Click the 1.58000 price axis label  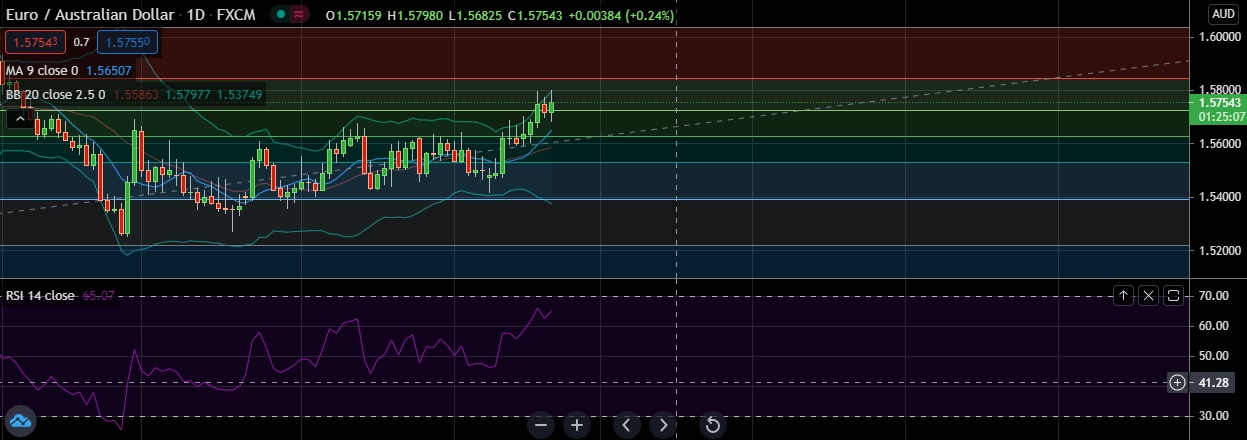click(x=1219, y=91)
